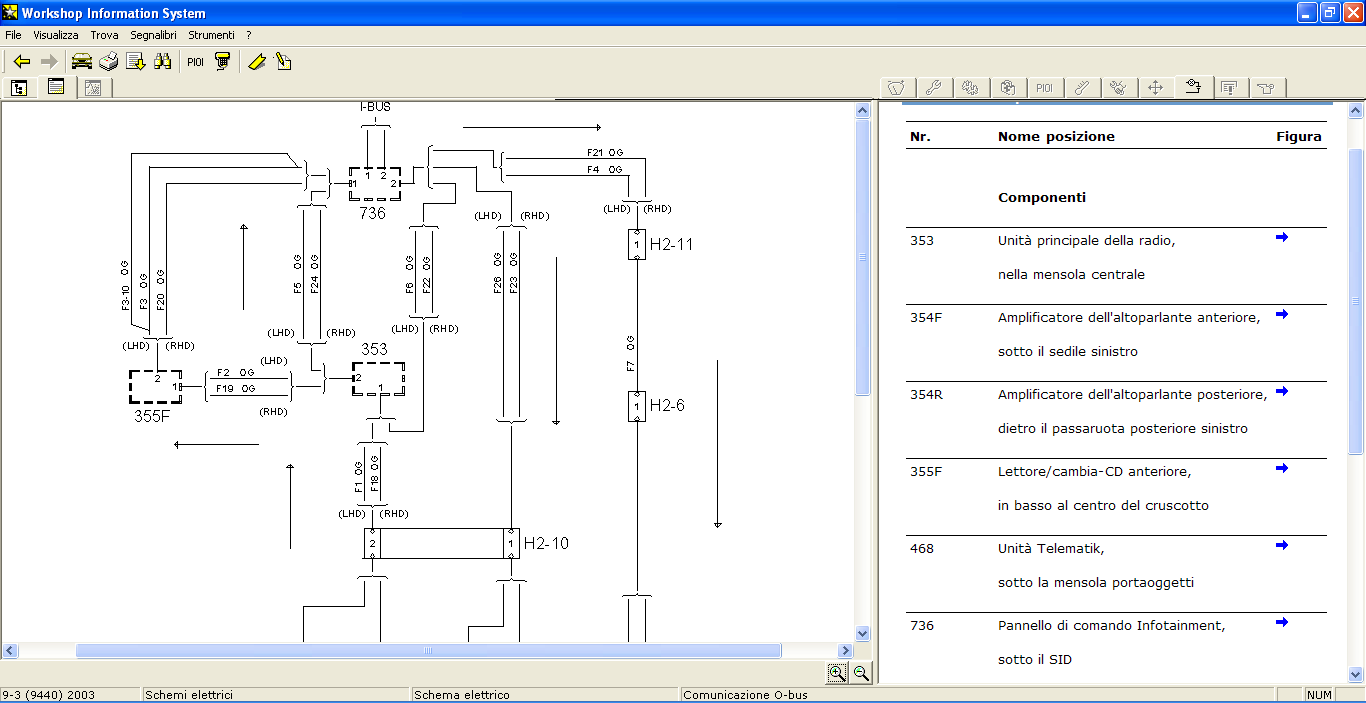
Task: Click the note with pencil icon
Action: point(284,62)
